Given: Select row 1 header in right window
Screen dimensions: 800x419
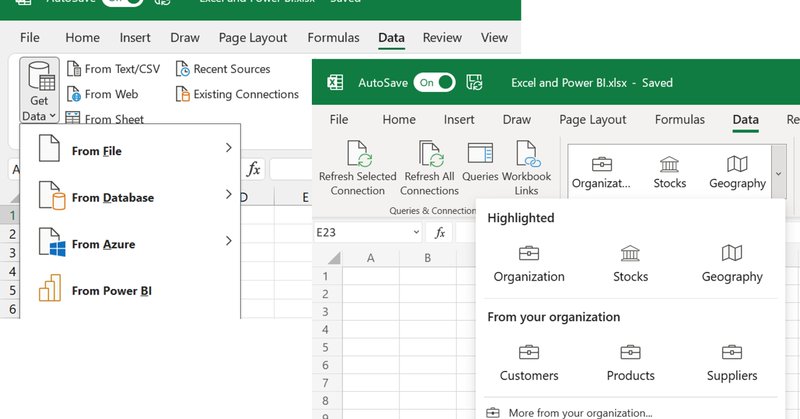Looking at the screenshot, I should point(326,277).
